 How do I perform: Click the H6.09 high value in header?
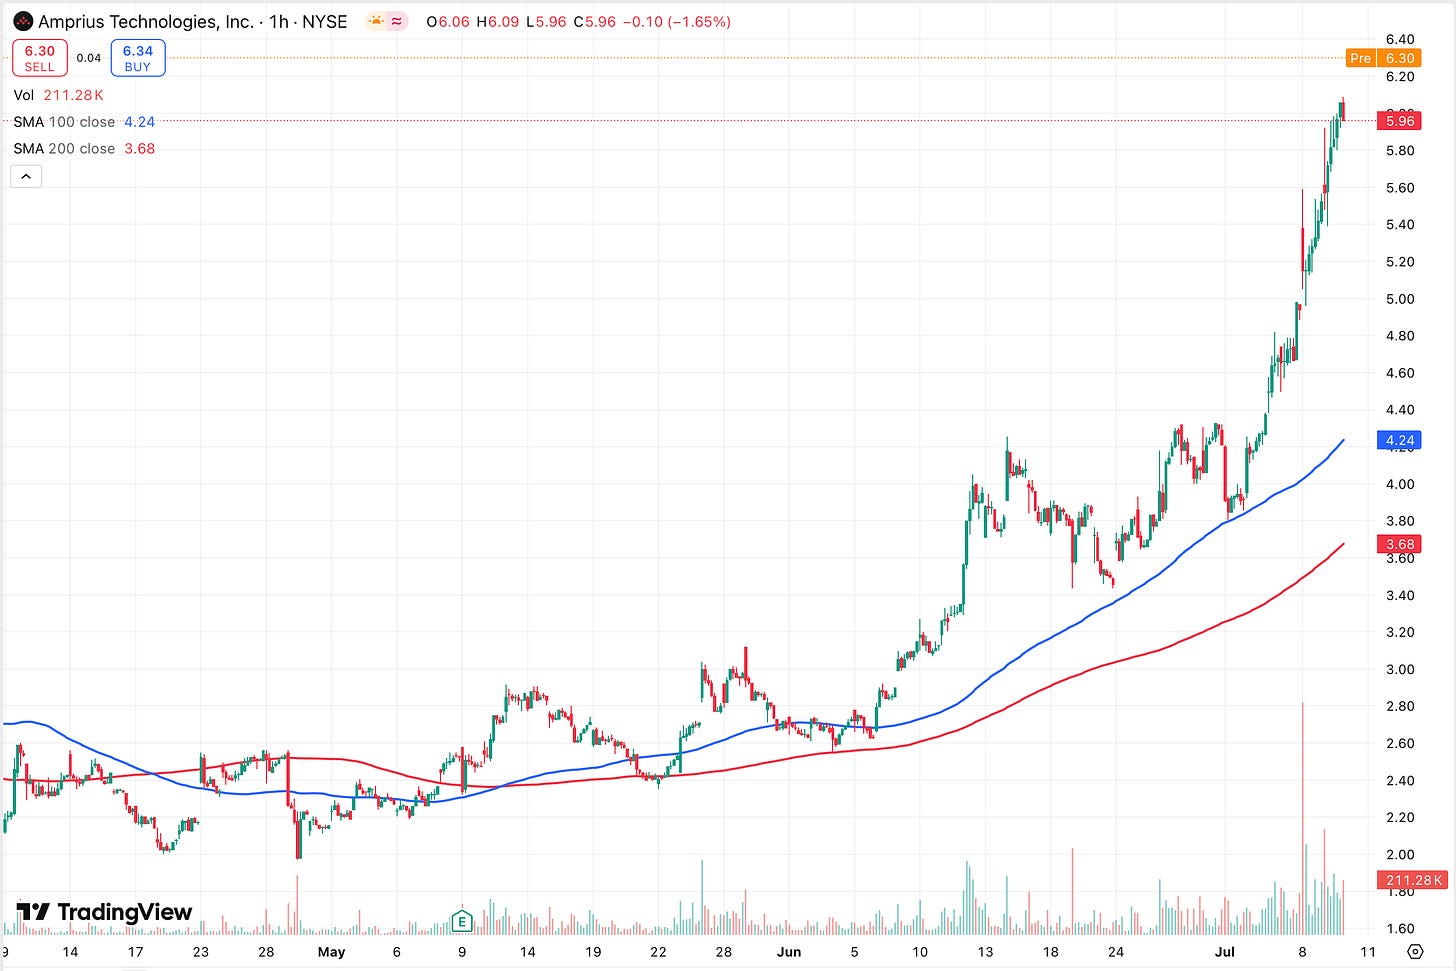tap(497, 21)
